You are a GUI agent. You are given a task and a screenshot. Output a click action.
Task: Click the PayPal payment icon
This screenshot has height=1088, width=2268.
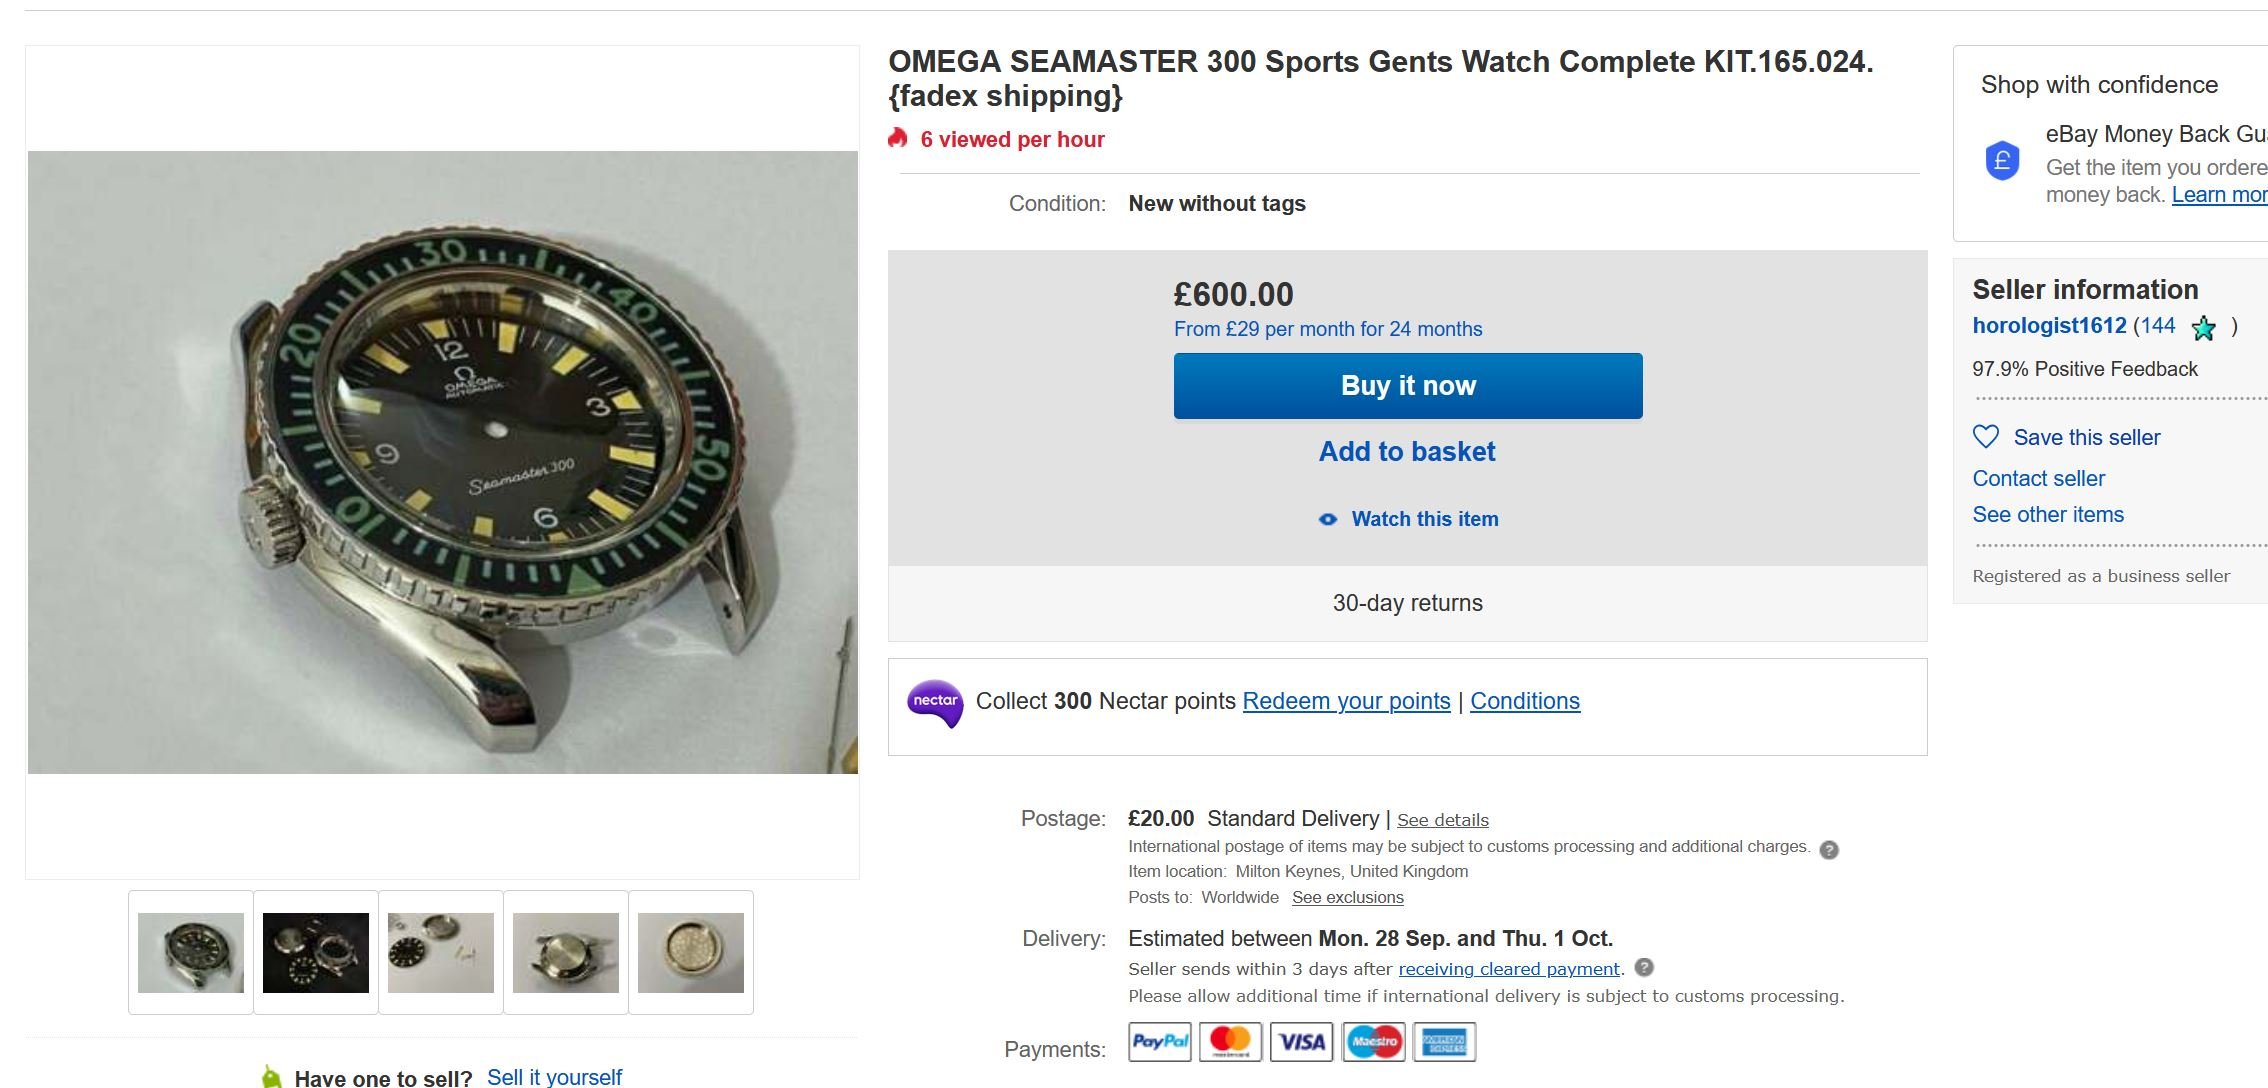(x=1160, y=1042)
